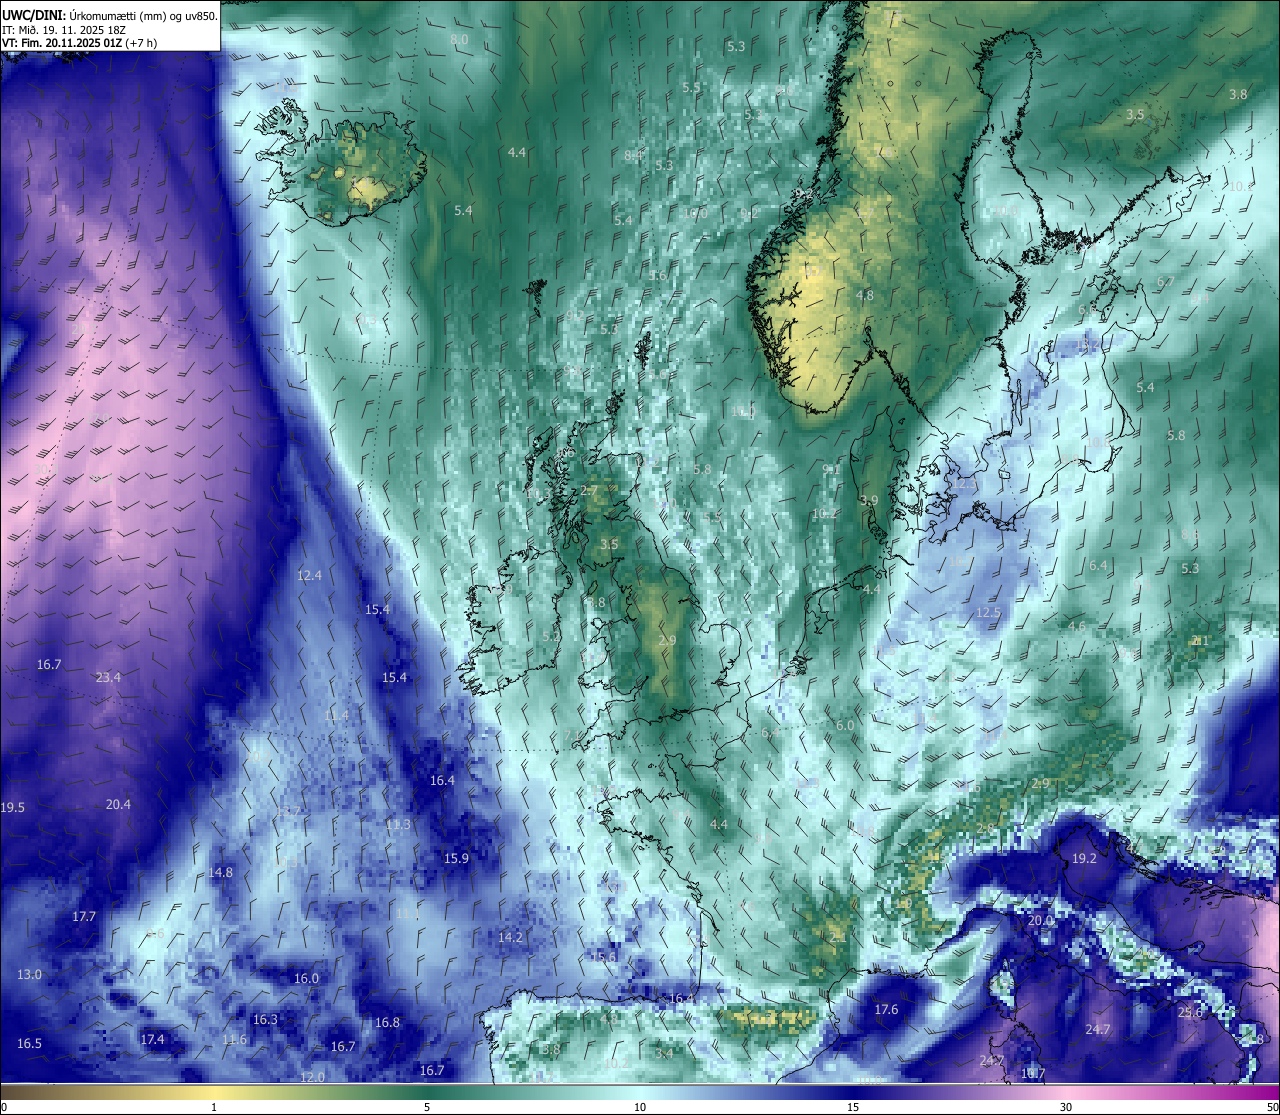Click the 14.8 value label

tap(220, 873)
